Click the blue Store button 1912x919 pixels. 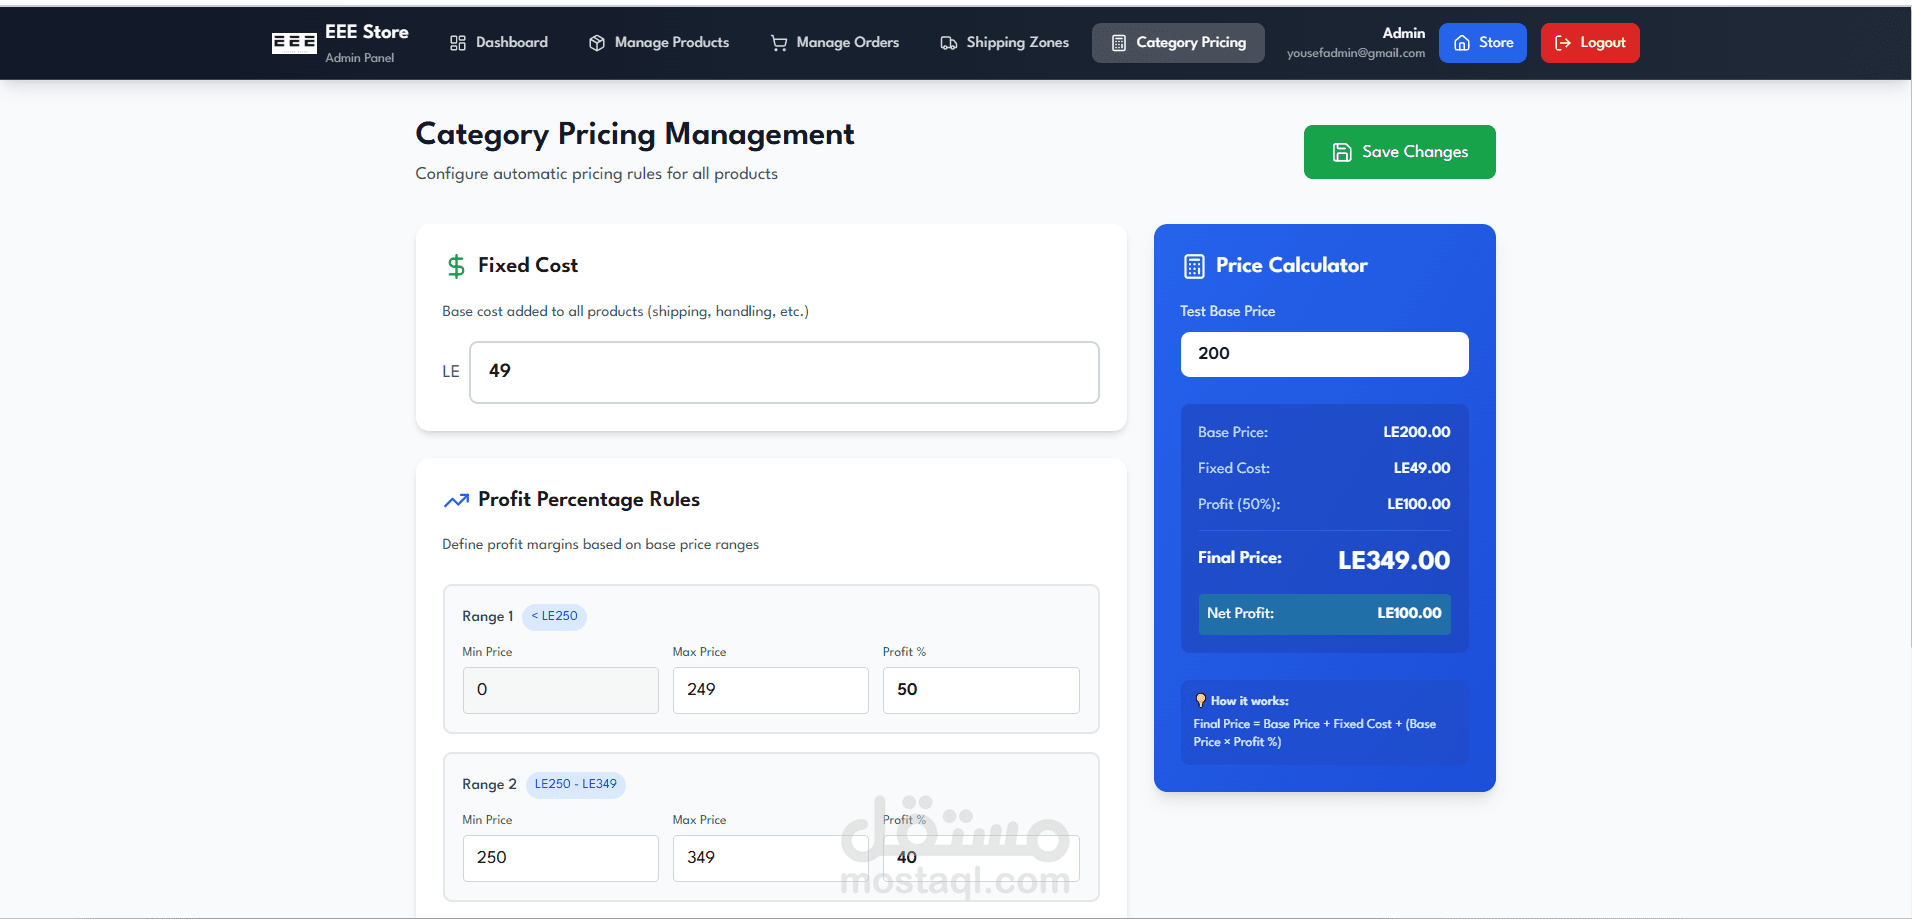click(1483, 43)
